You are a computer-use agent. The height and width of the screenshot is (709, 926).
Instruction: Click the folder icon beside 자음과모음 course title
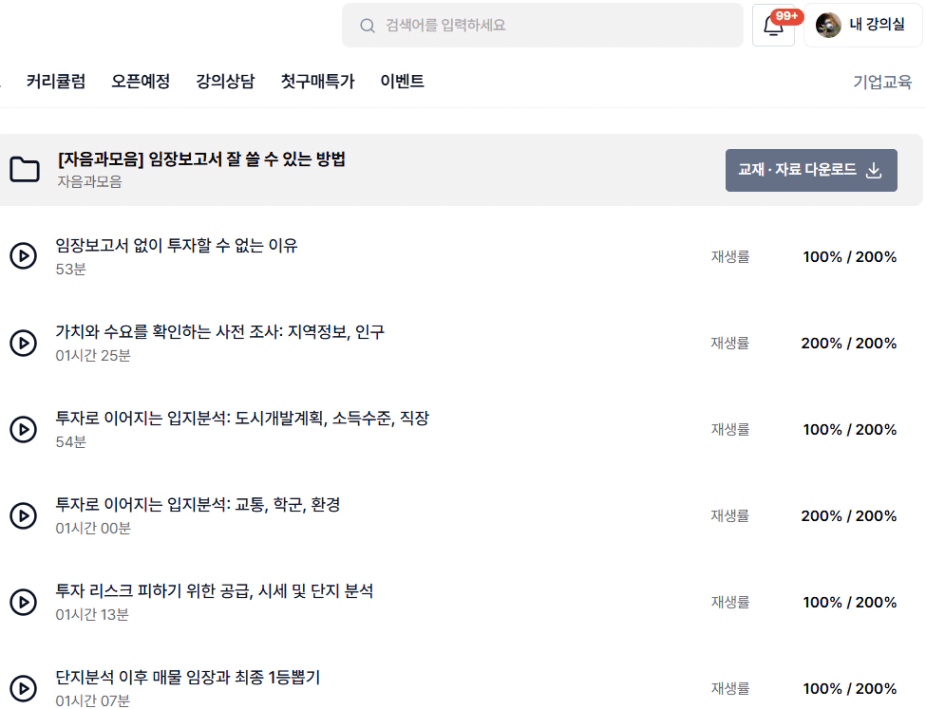tap(25, 170)
